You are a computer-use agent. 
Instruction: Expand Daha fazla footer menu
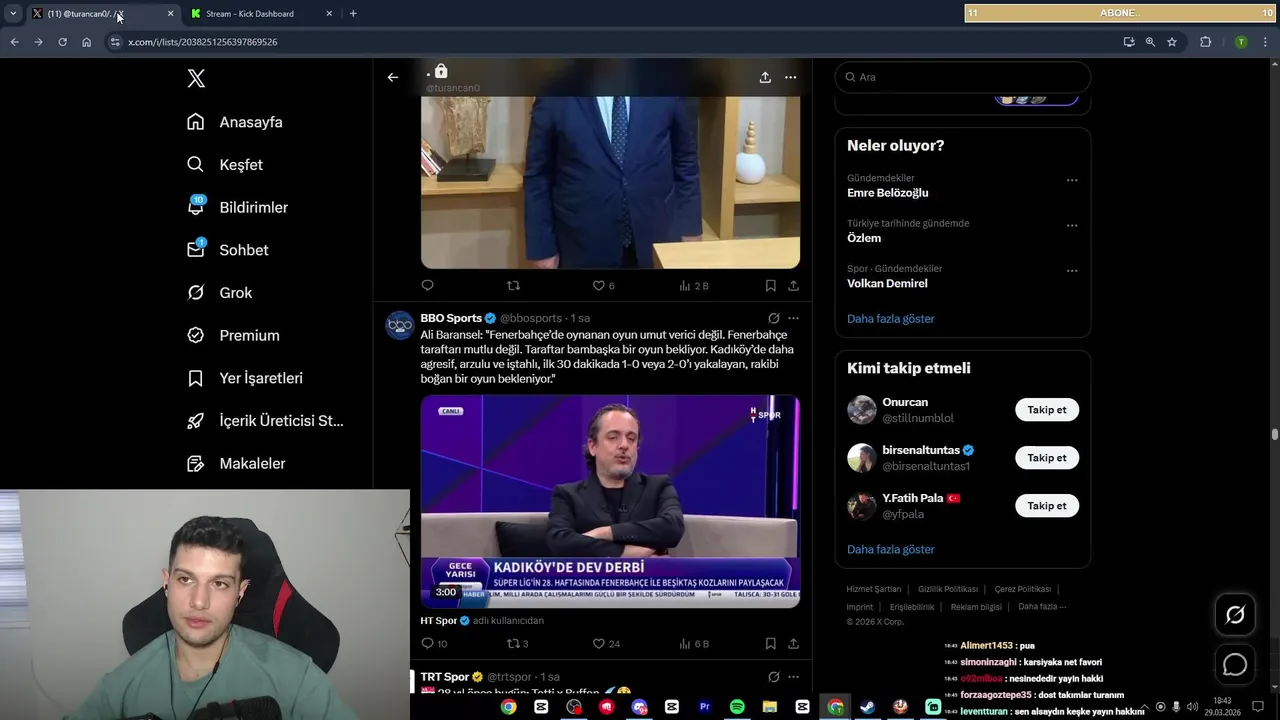click(1042, 607)
